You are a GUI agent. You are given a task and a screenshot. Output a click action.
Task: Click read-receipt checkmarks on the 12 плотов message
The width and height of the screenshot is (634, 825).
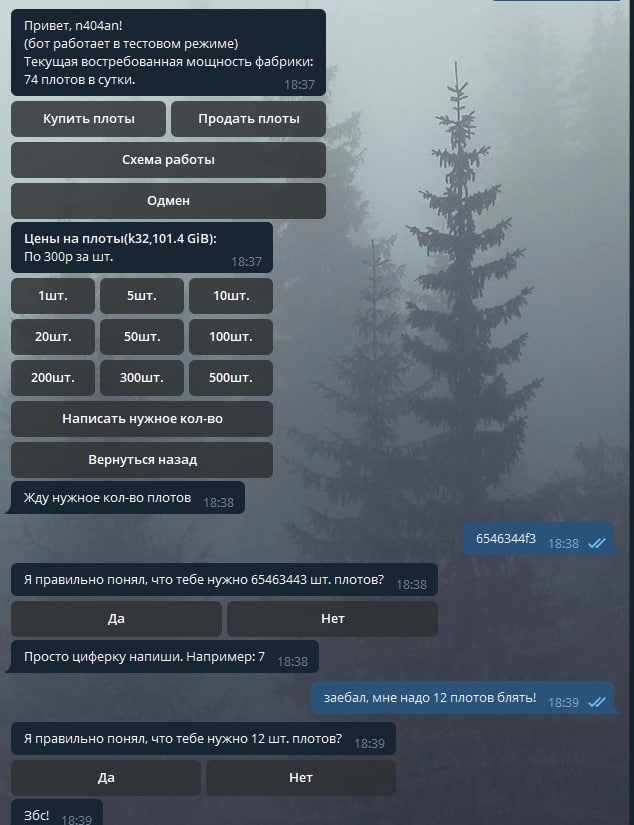pos(597,702)
